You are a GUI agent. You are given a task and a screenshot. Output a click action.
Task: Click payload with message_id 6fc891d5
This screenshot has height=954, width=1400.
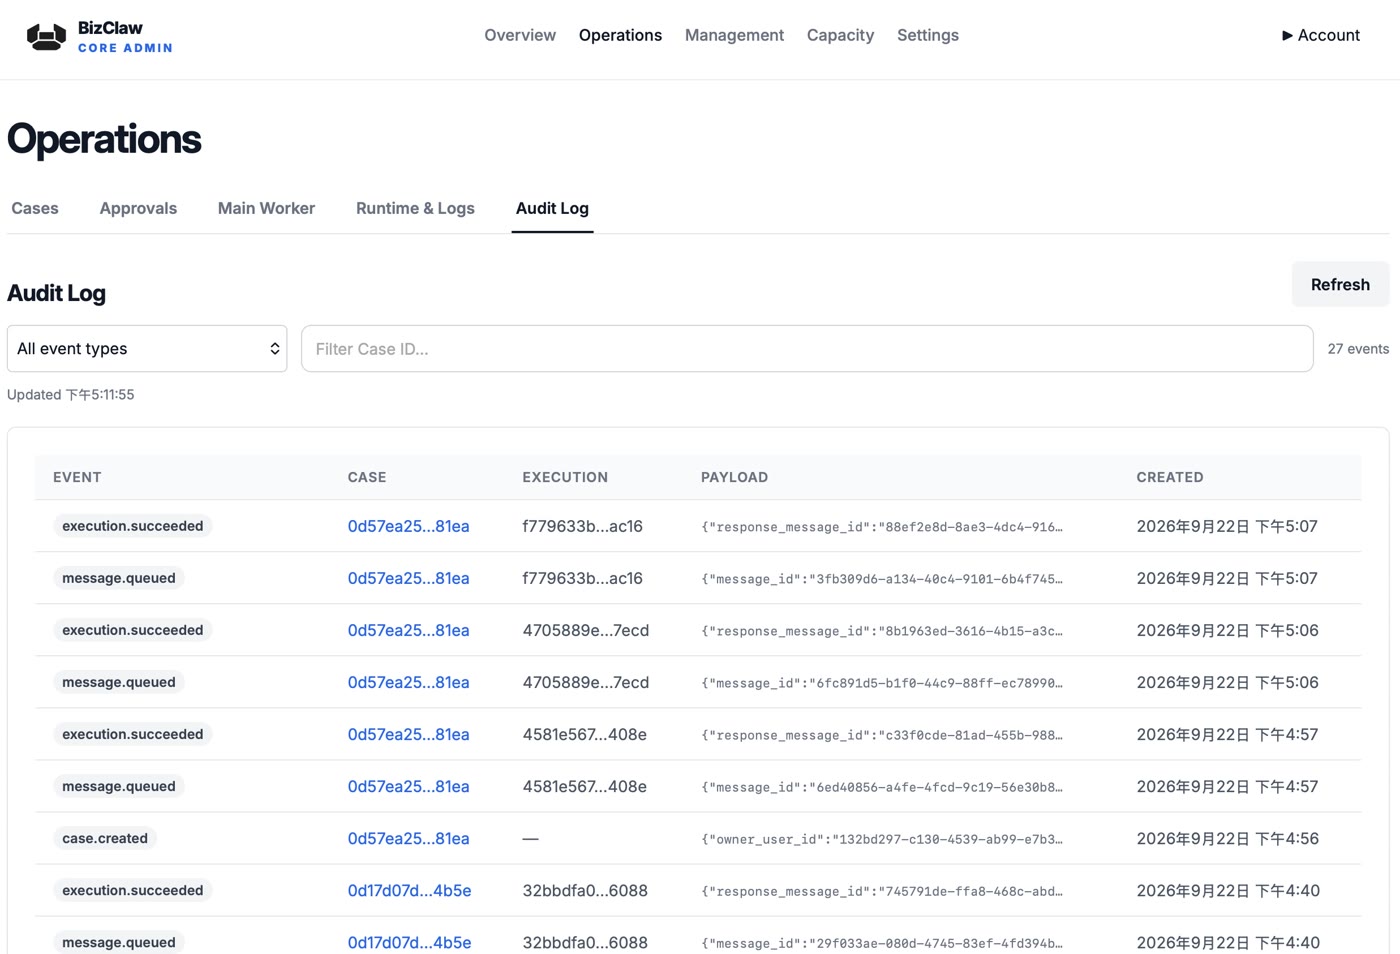click(x=881, y=683)
